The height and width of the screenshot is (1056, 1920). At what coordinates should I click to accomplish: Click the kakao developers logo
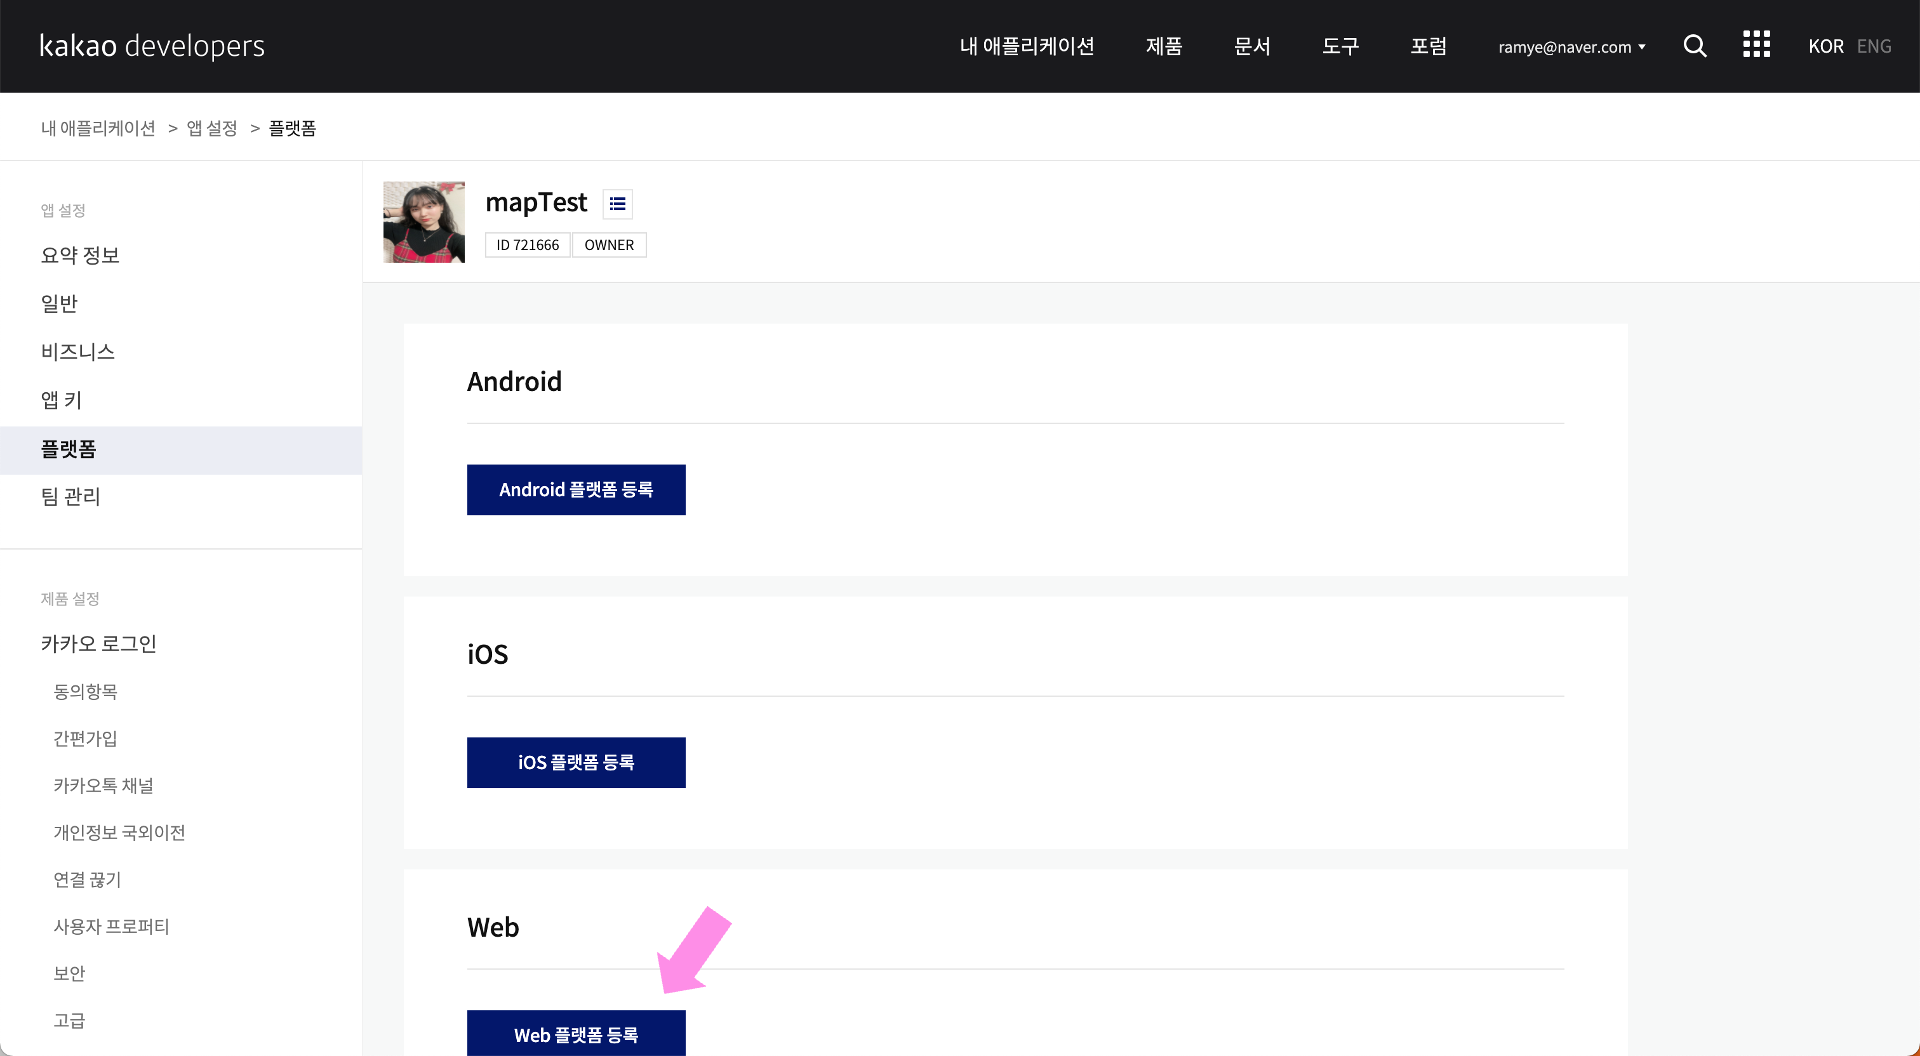tap(152, 46)
